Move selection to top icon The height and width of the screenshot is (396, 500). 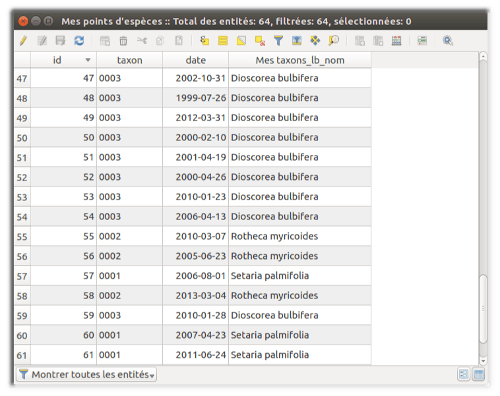click(297, 41)
